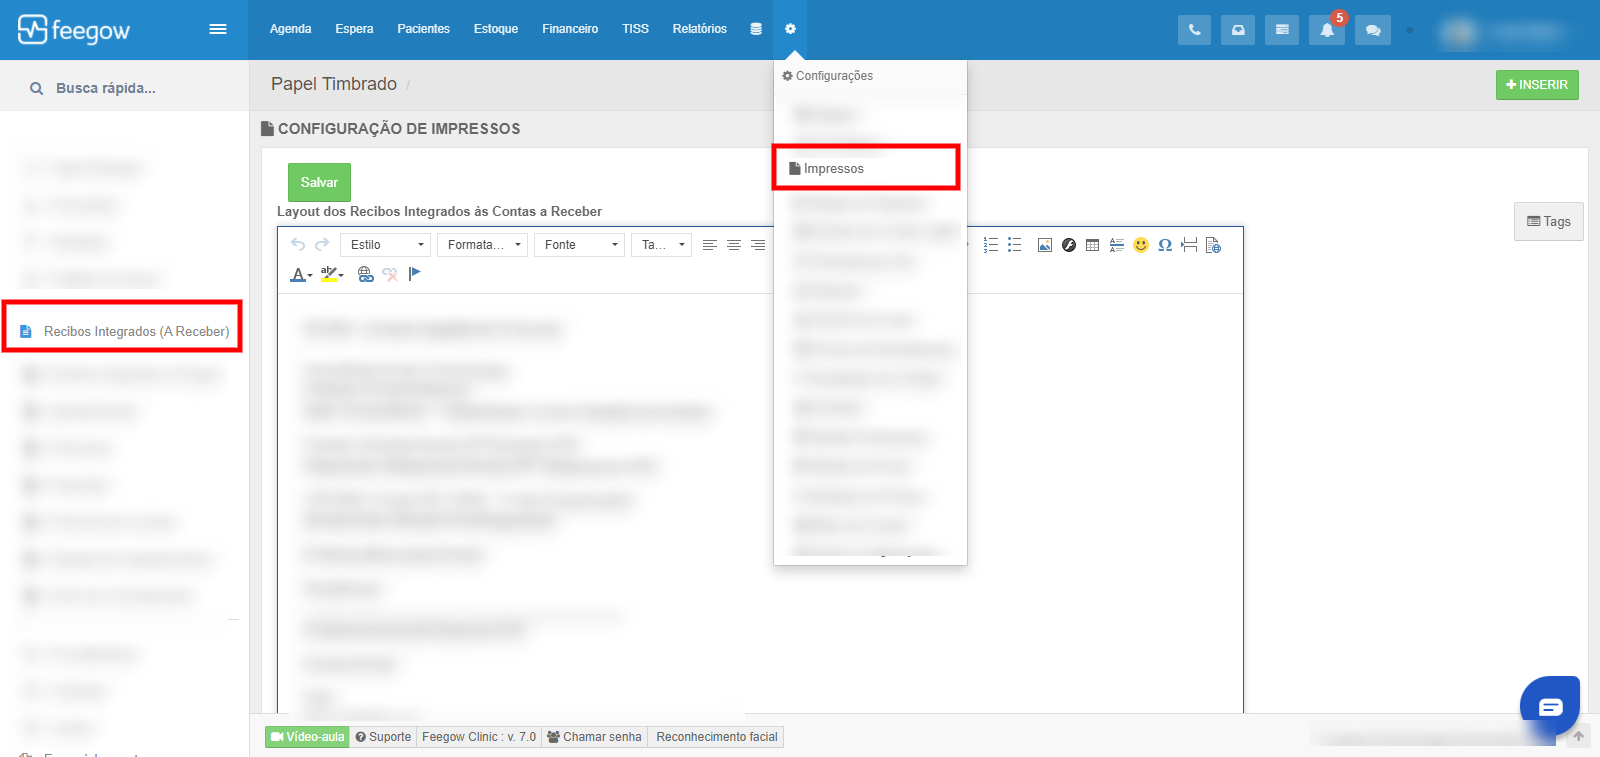Click Suporte in the footer bar
This screenshot has width=1600, height=757.
coord(383,737)
